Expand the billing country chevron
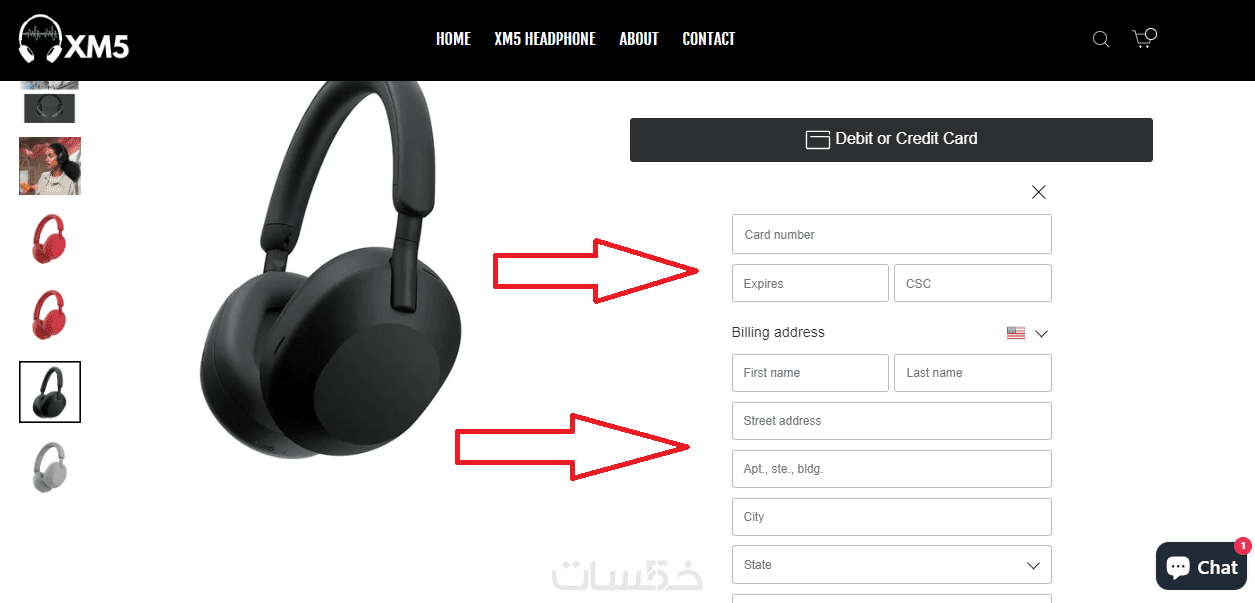Viewport: 1255px width, 603px height. point(1041,333)
